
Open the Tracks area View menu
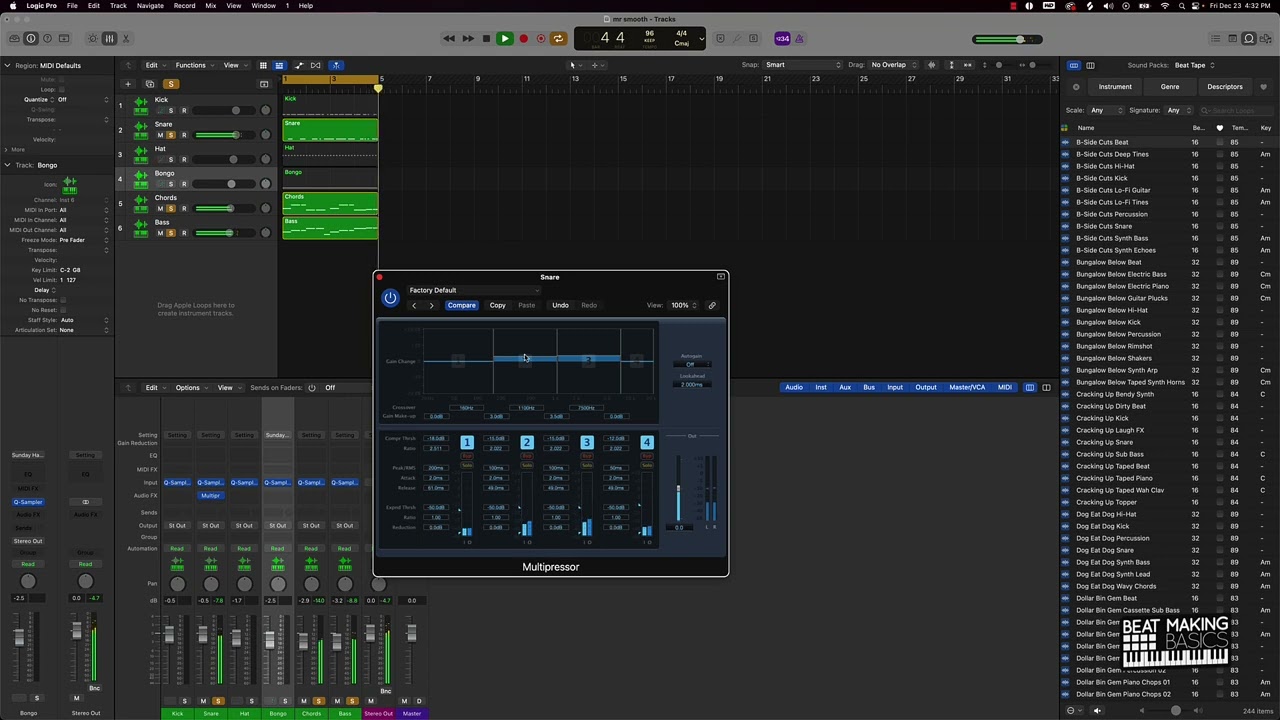pyautogui.click(x=233, y=65)
